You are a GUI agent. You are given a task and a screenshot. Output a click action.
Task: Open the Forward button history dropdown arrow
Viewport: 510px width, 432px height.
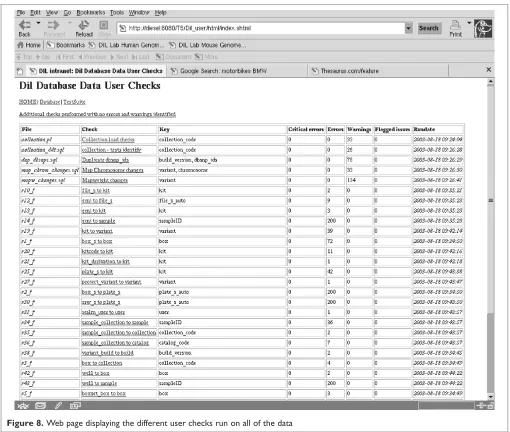(70, 23)
